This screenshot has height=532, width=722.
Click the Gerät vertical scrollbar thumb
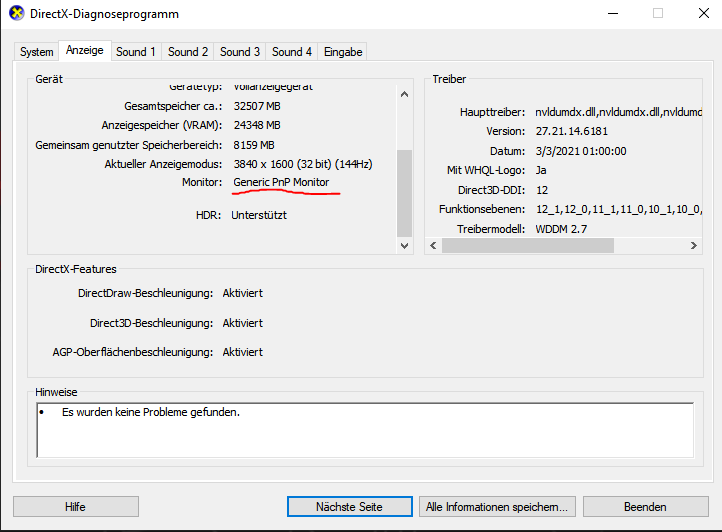click(x=404, y=193)
